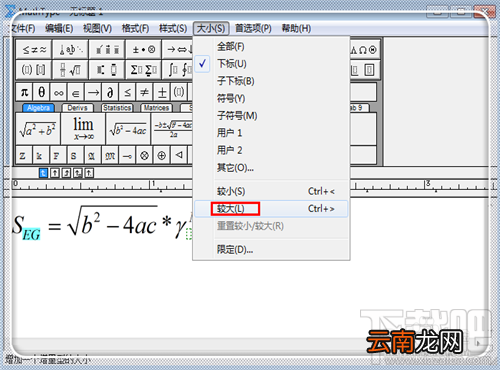This screenshot has width=500, height=370.
Task: Insert the double-struck F symbol
Action: [57, 155]
